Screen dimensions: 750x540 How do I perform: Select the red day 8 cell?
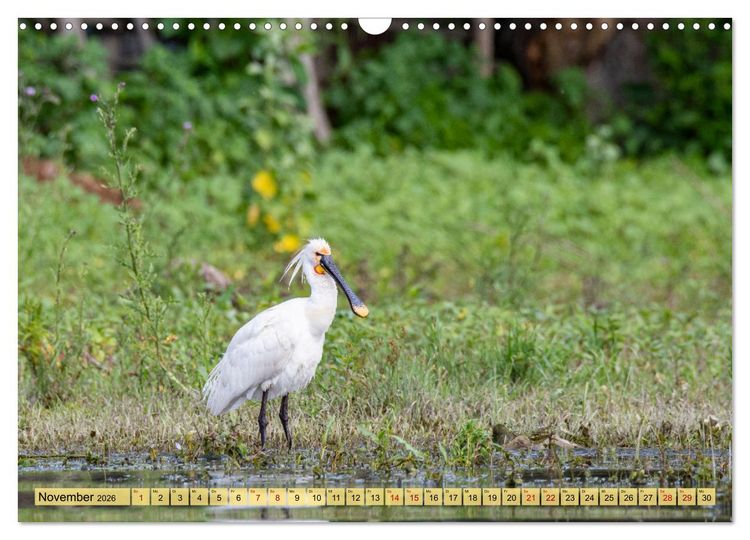pyautogui.click(x=277, y=497)
